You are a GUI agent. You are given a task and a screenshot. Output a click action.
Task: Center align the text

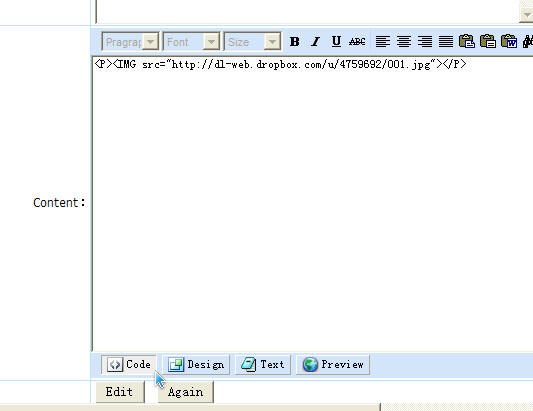[404, 42]
